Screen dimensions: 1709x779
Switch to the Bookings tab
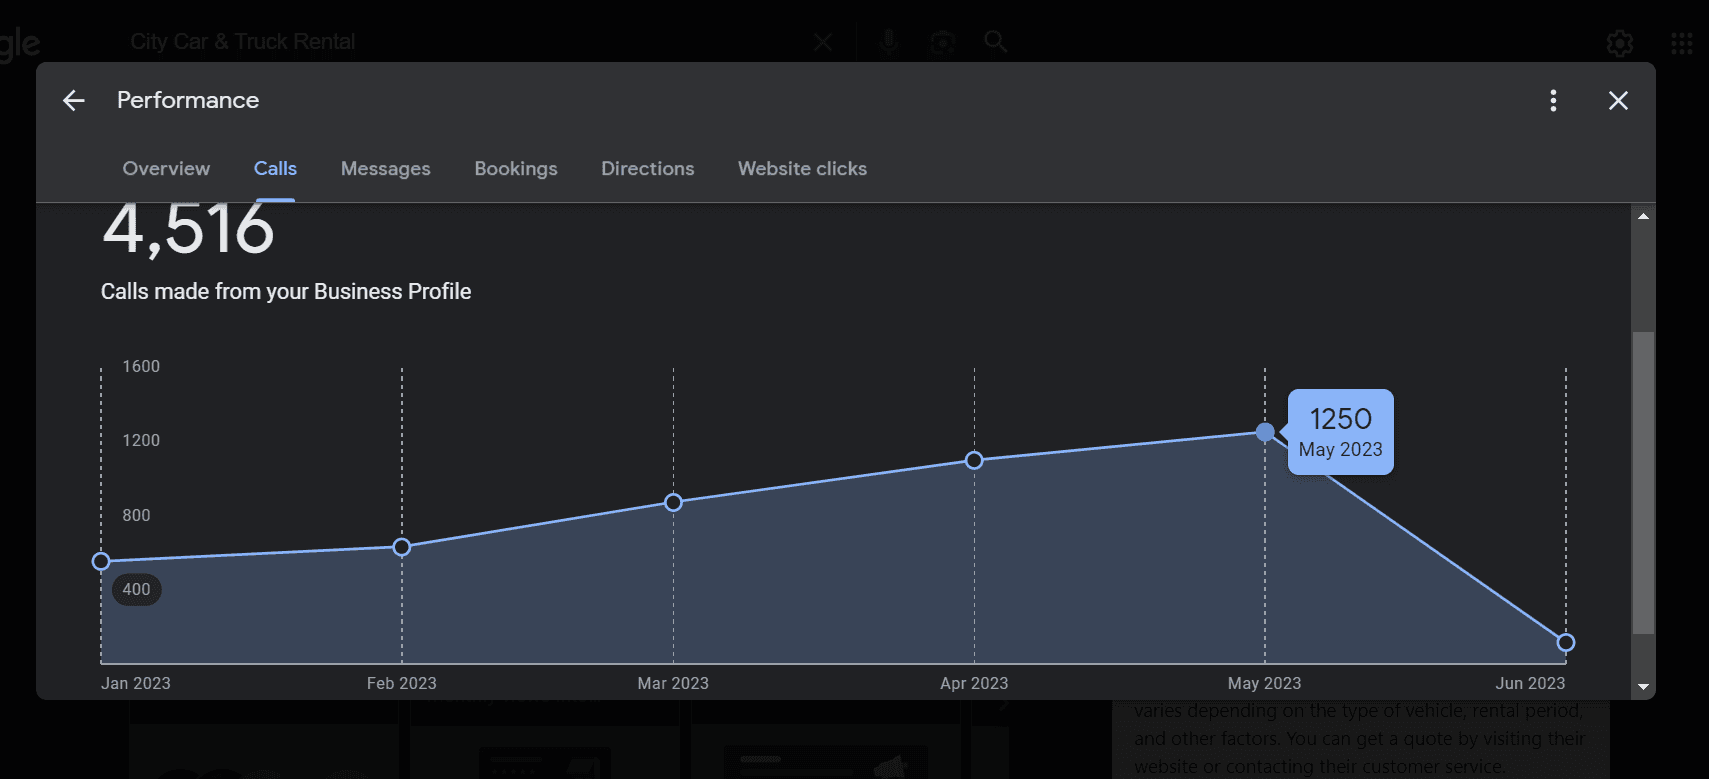516,169
